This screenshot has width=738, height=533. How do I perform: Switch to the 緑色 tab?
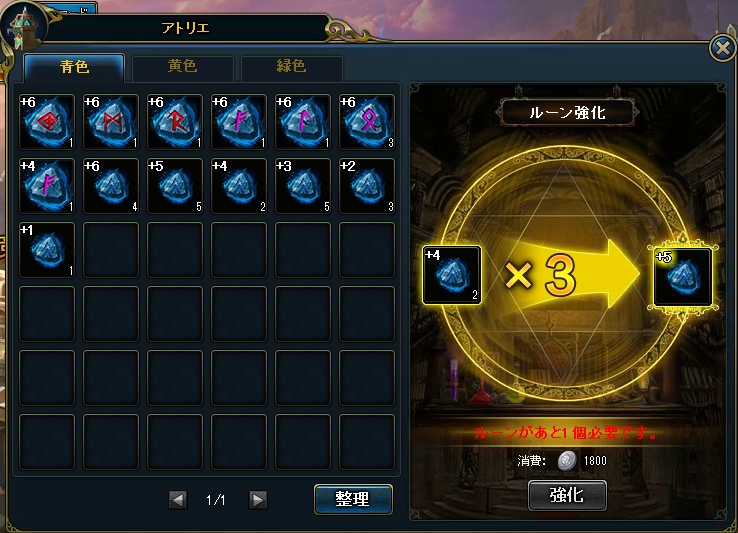pyautogui.click(x=291, y=67)
